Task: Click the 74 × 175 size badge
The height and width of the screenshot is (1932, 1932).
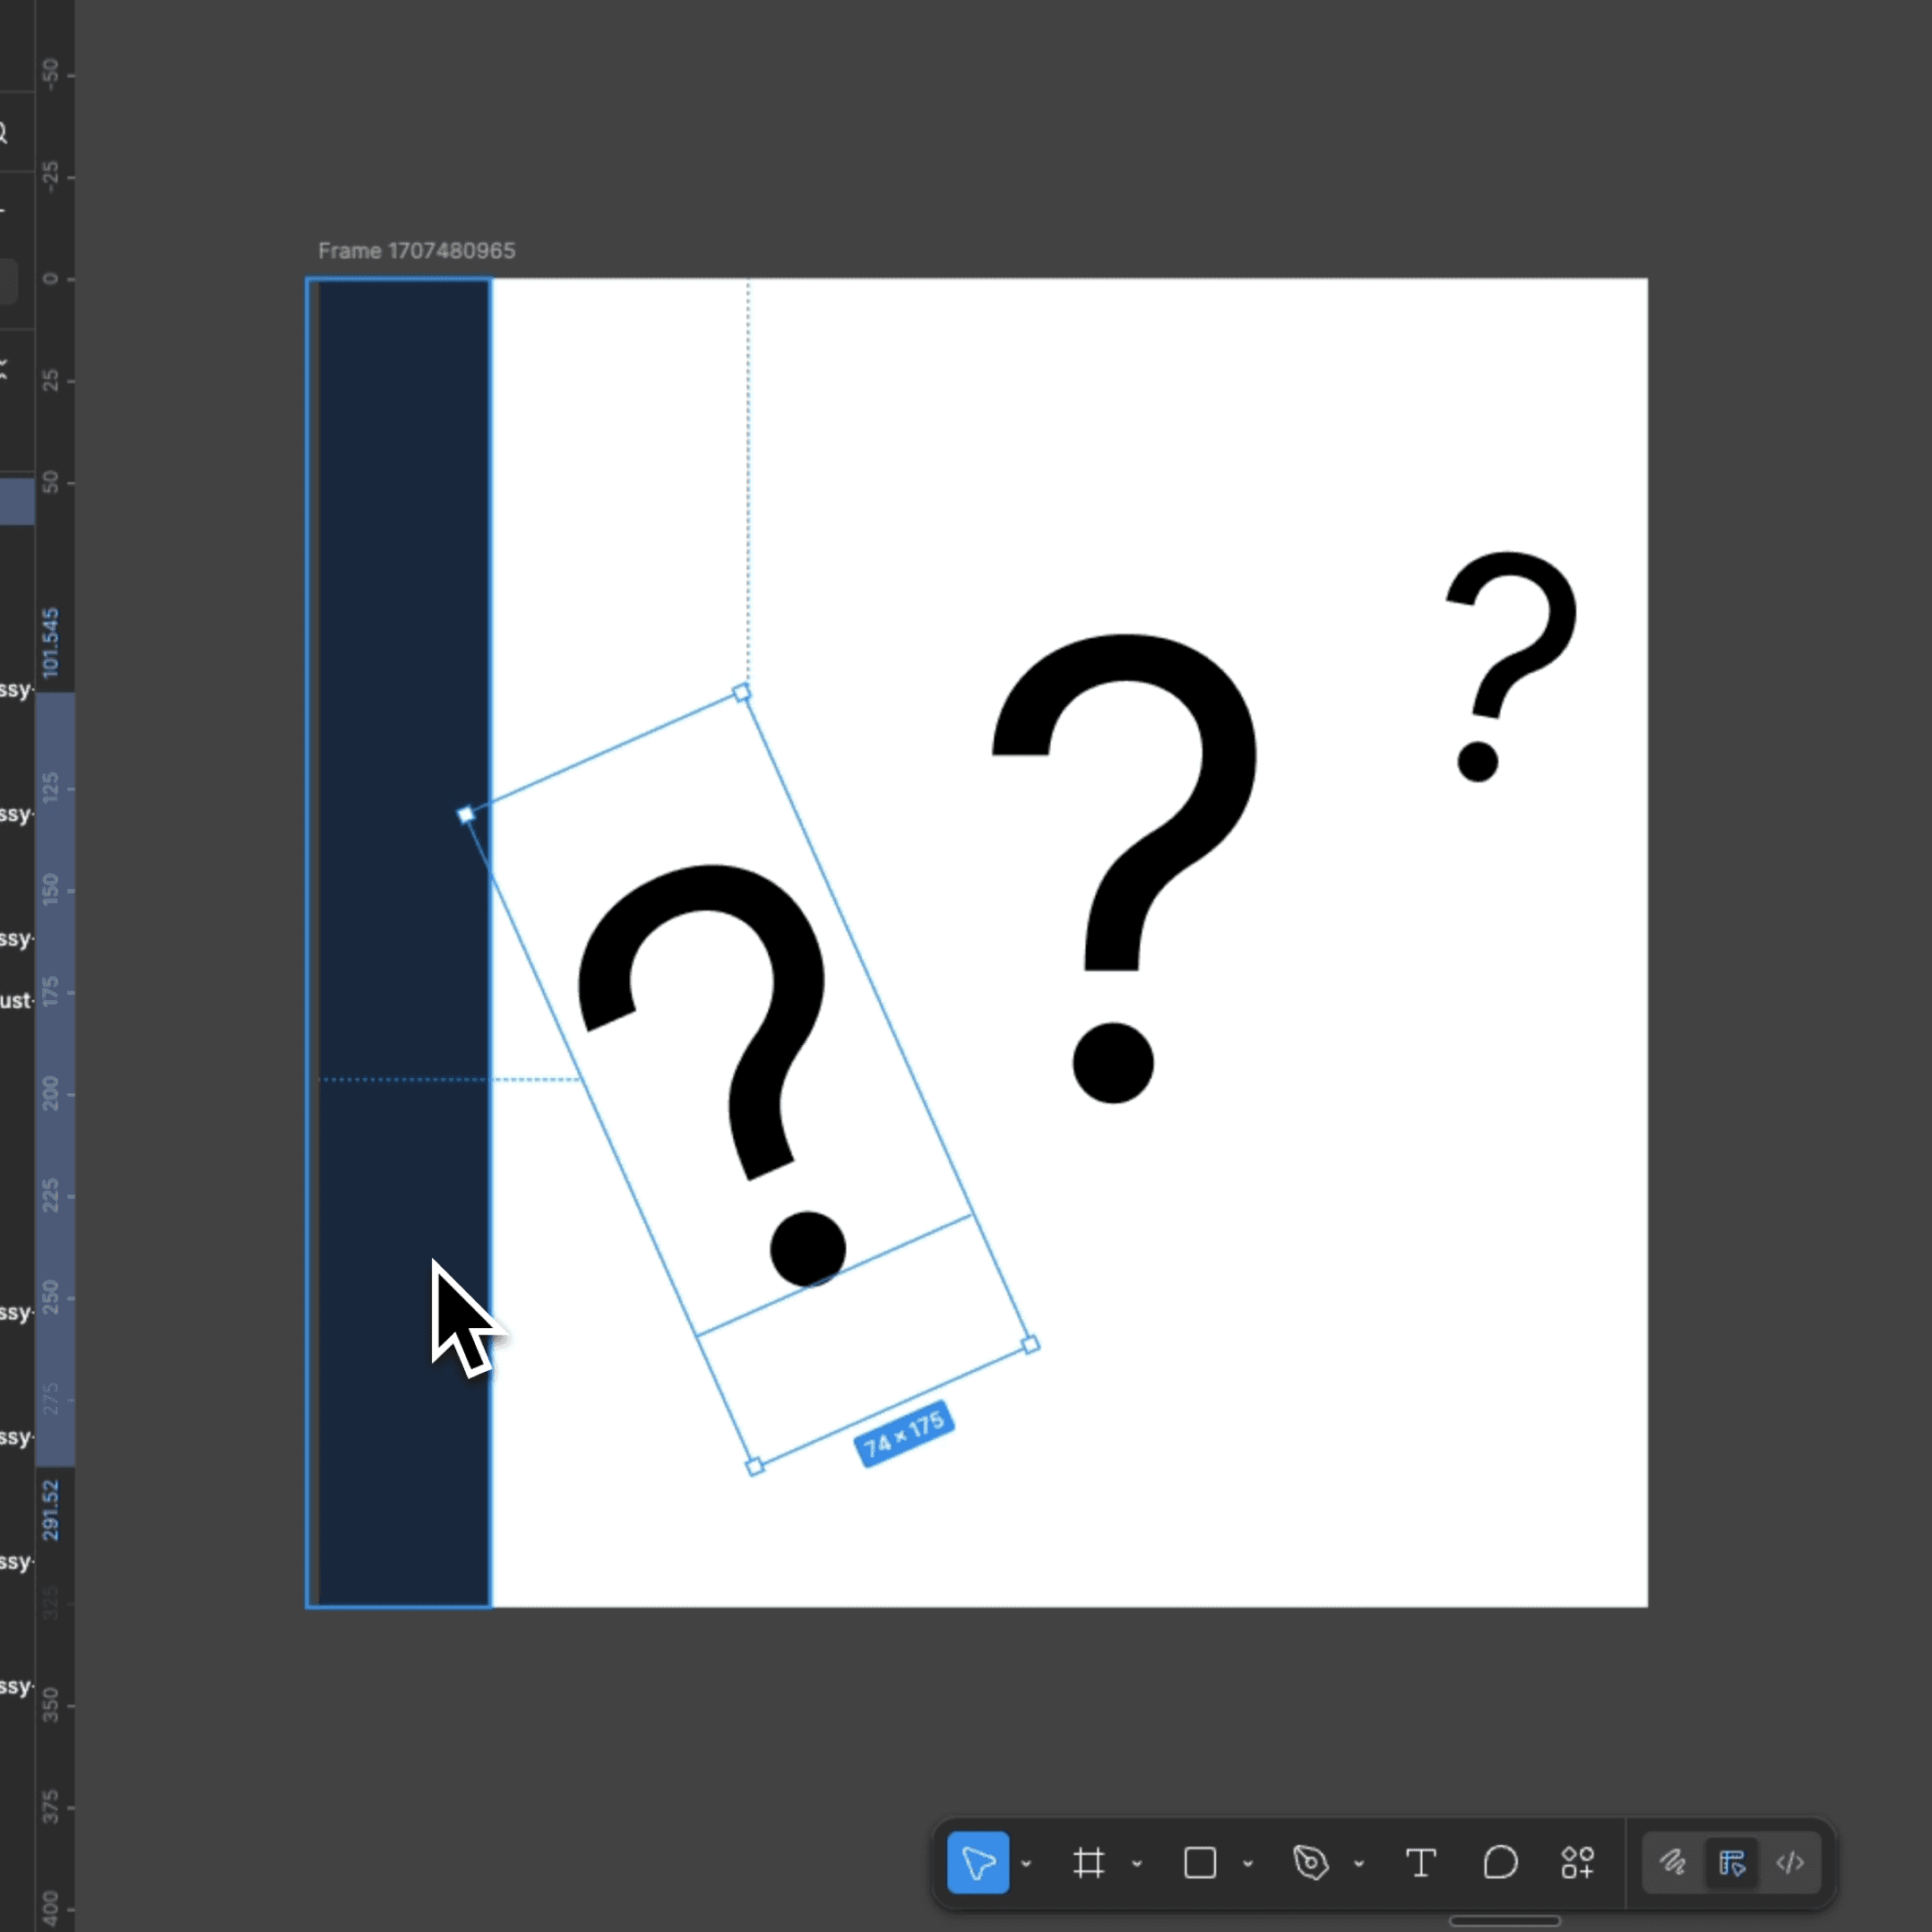Action: tap(904, 1434)
